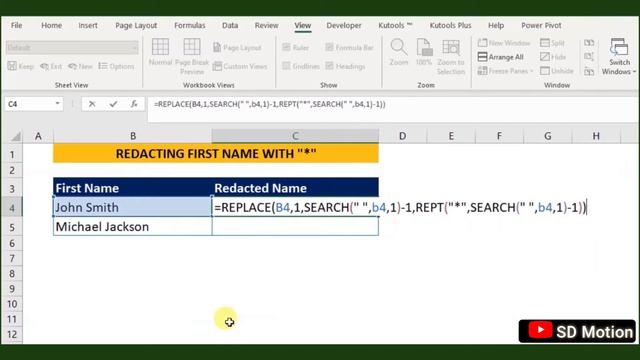Image resolution: width=640 pixels, height=360 pixels.
Task: Set zoom to 100%
Action: 424,52
